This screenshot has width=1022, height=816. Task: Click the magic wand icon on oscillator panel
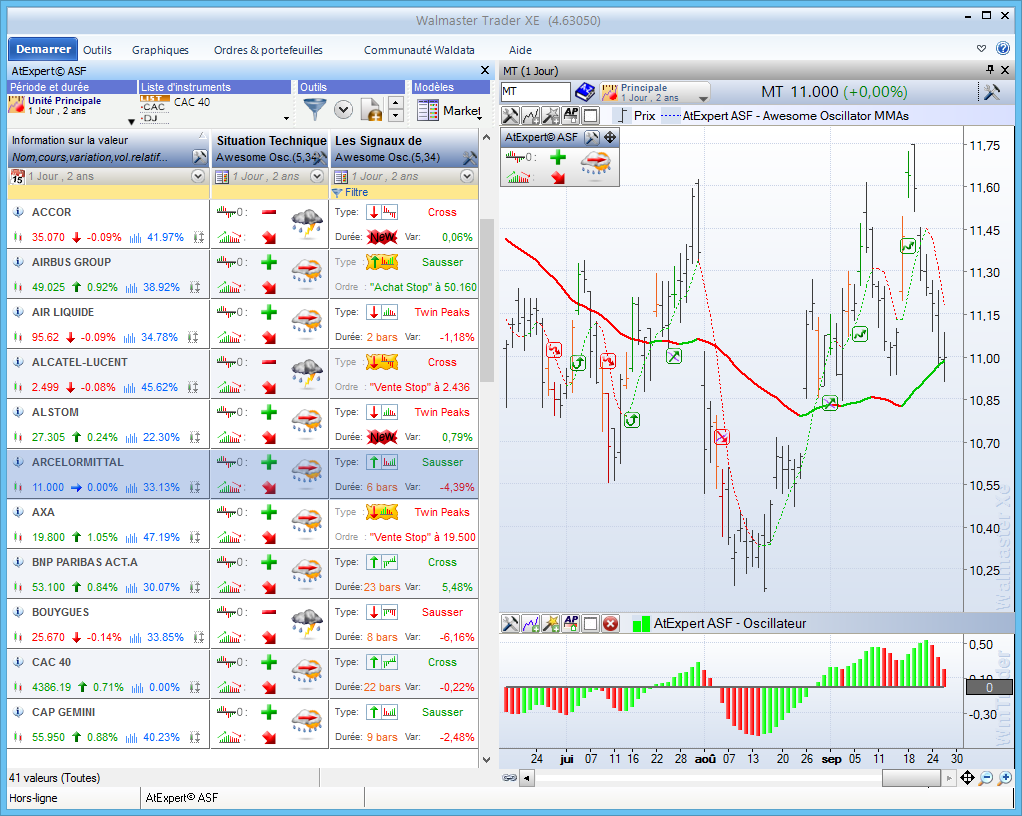click(551, 624)
